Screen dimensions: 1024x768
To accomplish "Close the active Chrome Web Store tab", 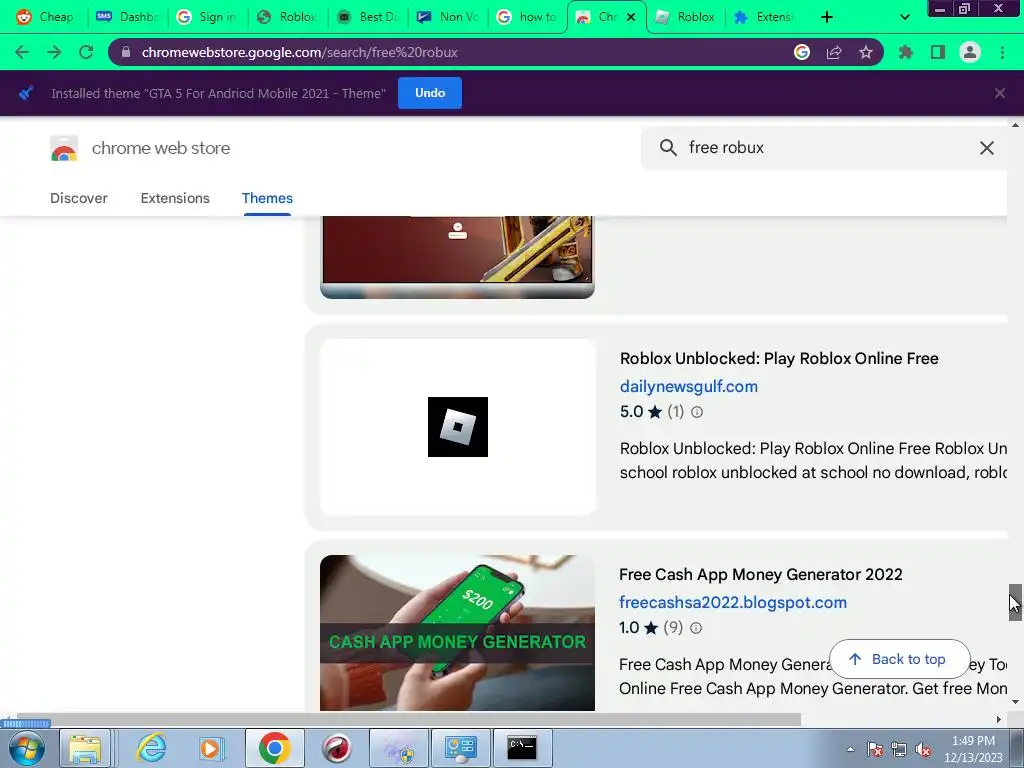I will [631, 17].
